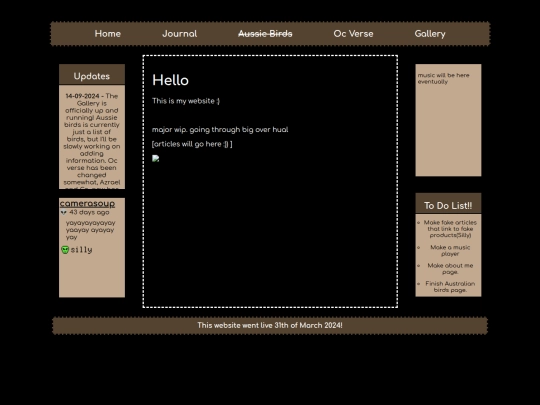Screen dimensions: 540x405
Task: Open the Journal page
Action: pos(179,34)
